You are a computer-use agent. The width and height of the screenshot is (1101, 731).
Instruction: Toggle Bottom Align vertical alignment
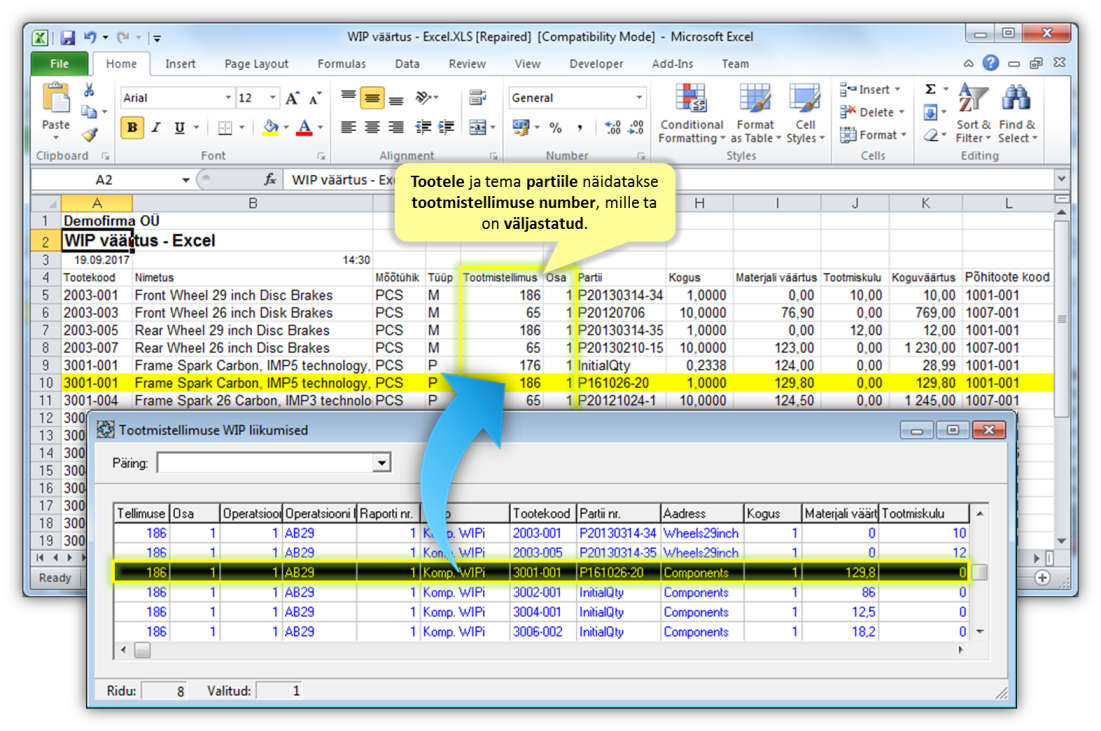tap(397, 98)
